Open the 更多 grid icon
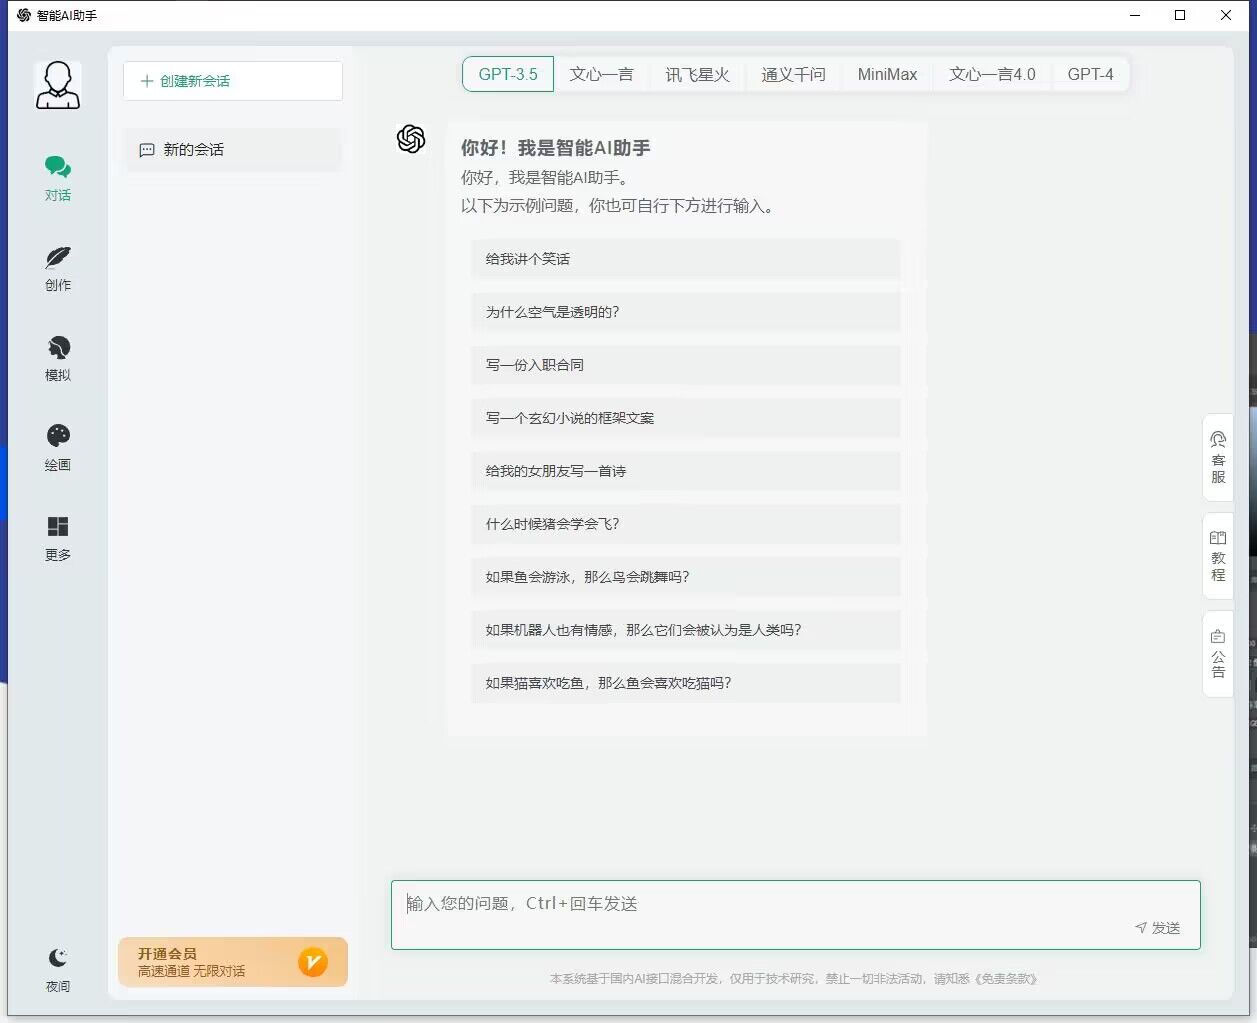The image size is (1257, 1023). (x=58, y=527)
